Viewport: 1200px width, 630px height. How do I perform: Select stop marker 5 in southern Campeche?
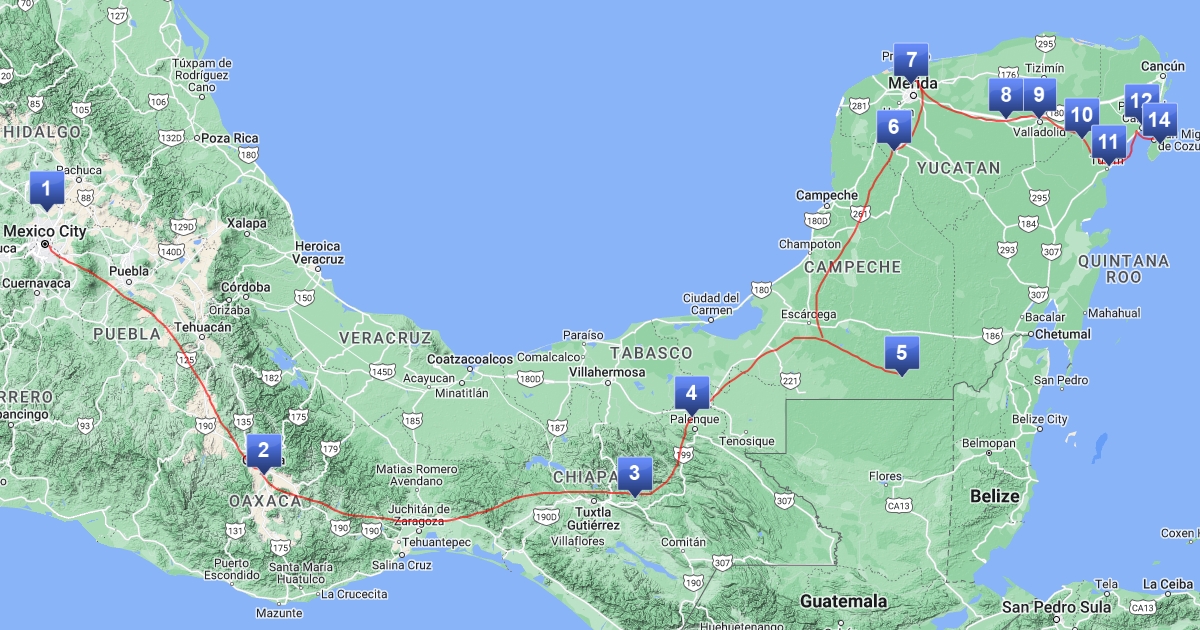click(901, 353)
